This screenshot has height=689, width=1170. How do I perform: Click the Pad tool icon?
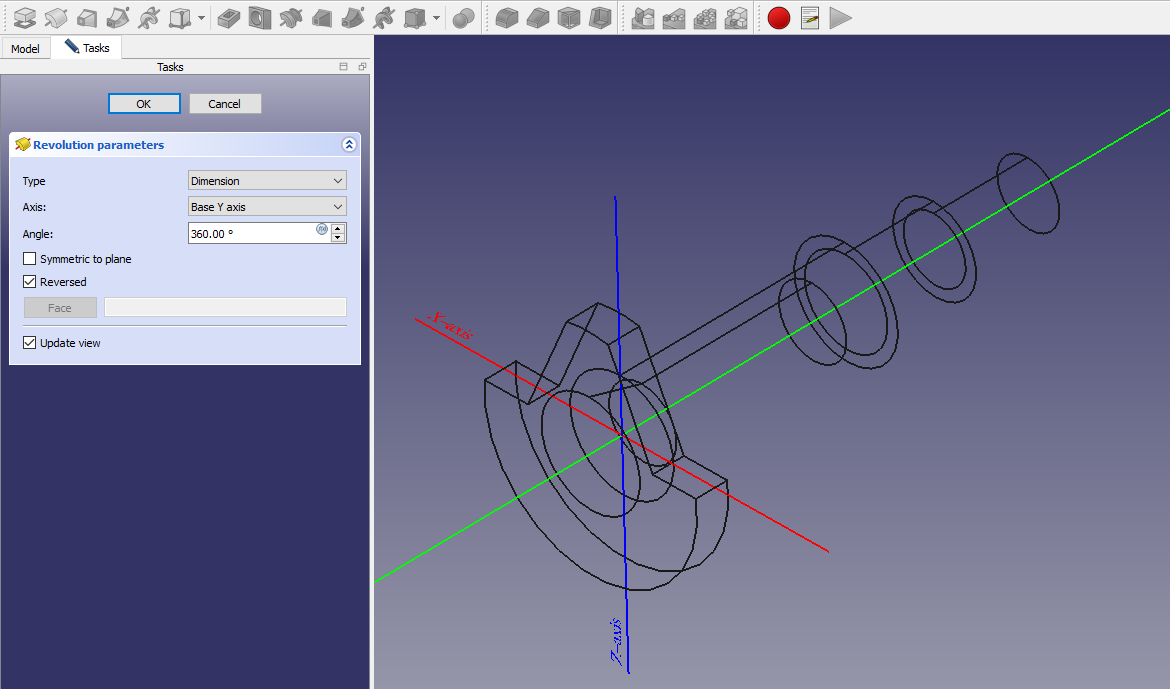click(26, 18)
